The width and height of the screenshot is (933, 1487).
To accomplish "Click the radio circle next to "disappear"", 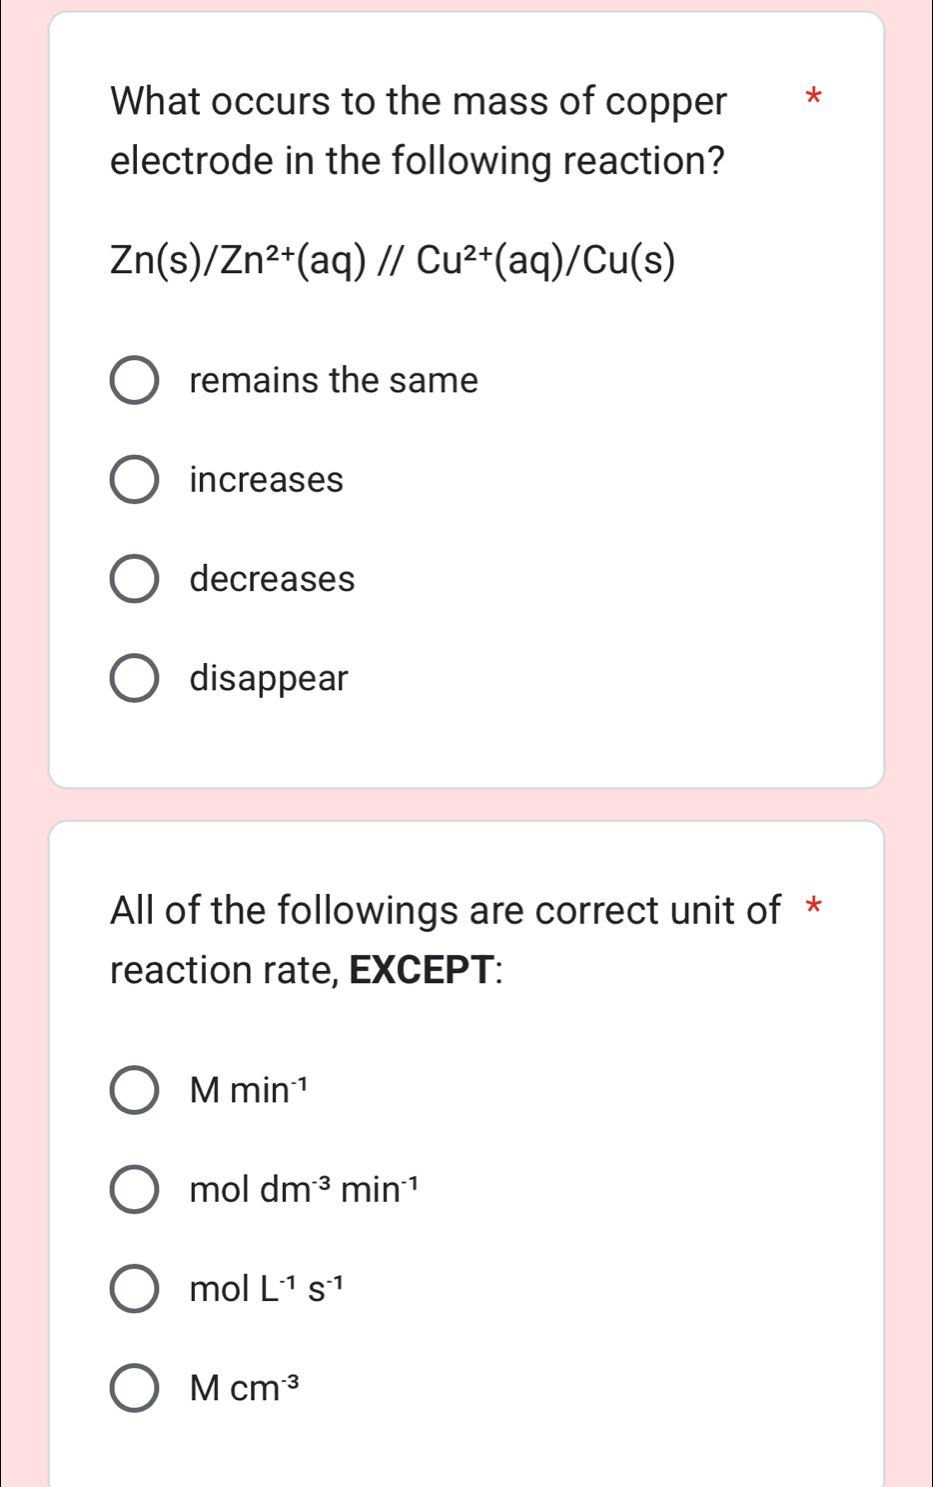I will tap(134, 679).
